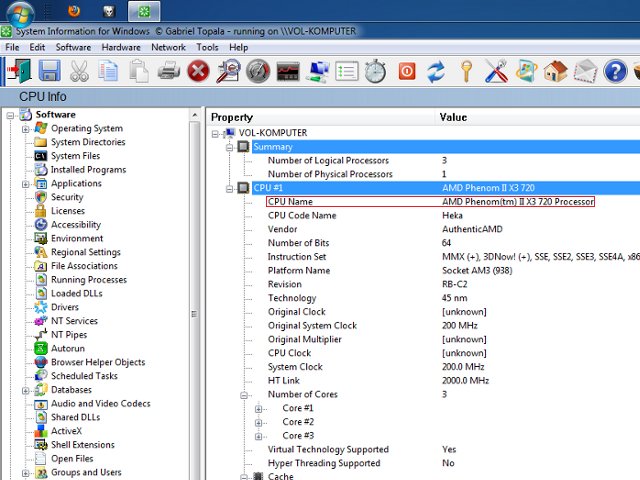The width and height of the screenshot is (640, 480).
Task: Click the scissors Cut icon
Action: pos(80,71)
